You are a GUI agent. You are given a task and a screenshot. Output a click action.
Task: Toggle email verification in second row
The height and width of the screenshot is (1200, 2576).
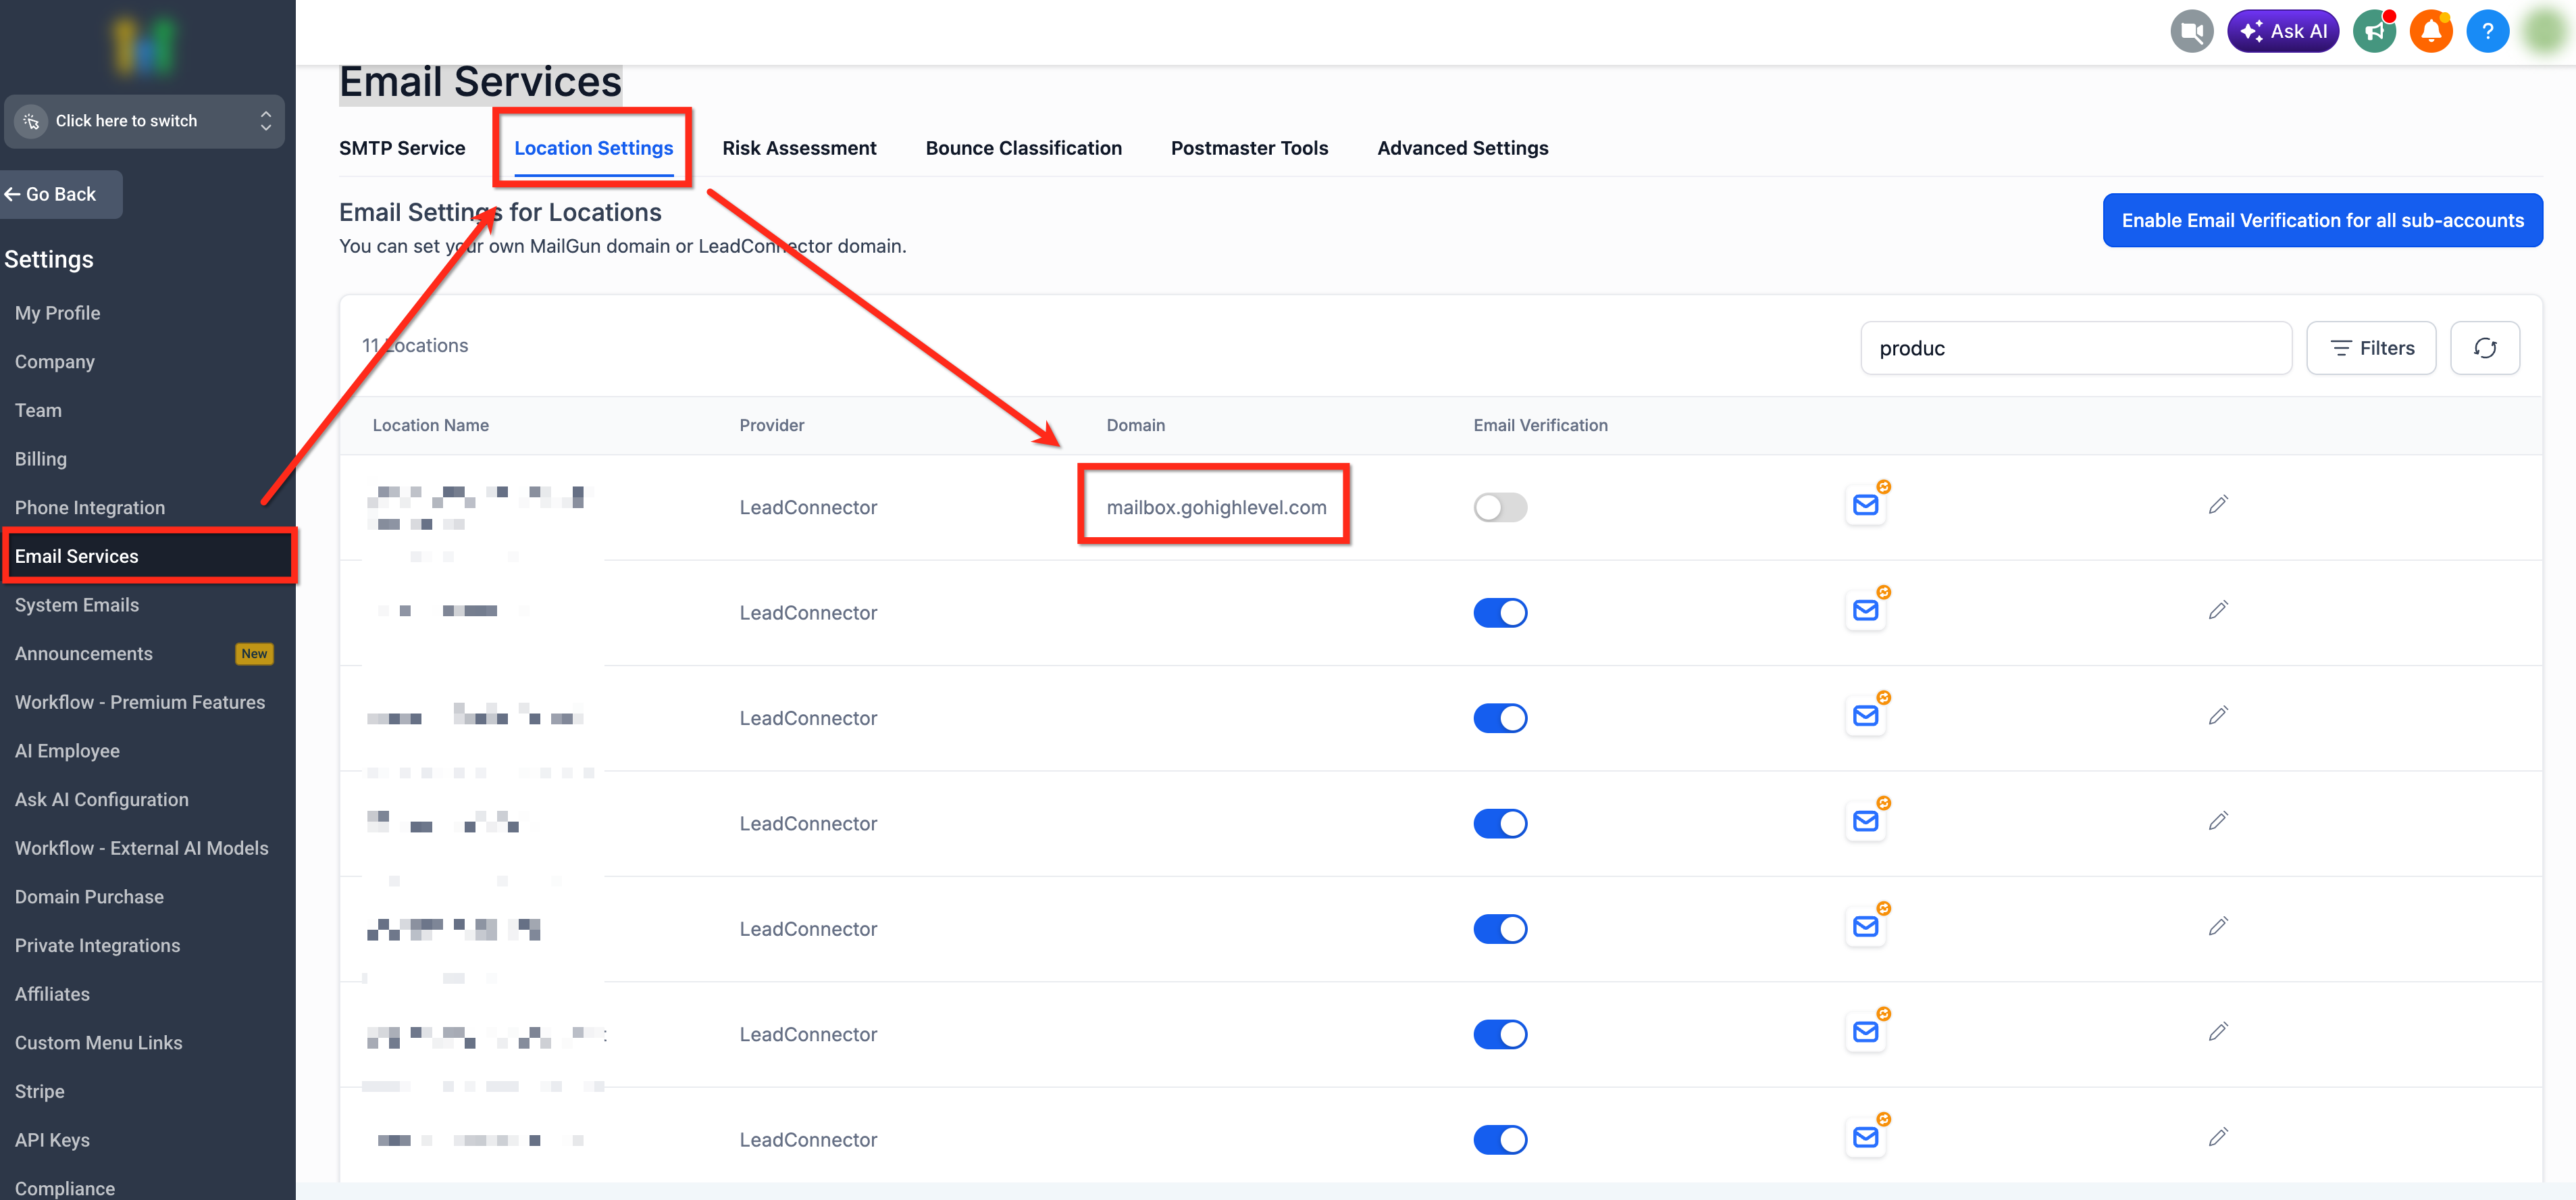click(x=1500, y=613)
